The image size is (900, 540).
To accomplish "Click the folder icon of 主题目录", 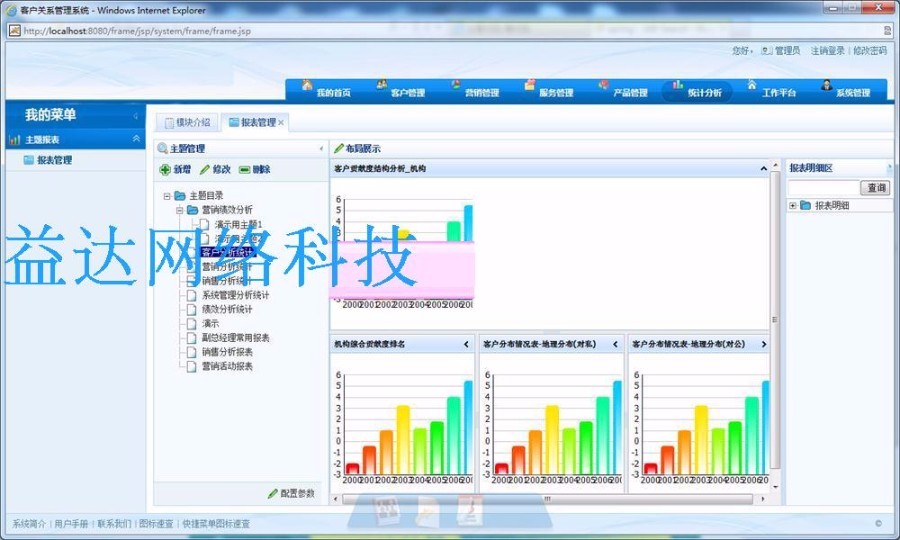I will [x=180, y=196].
